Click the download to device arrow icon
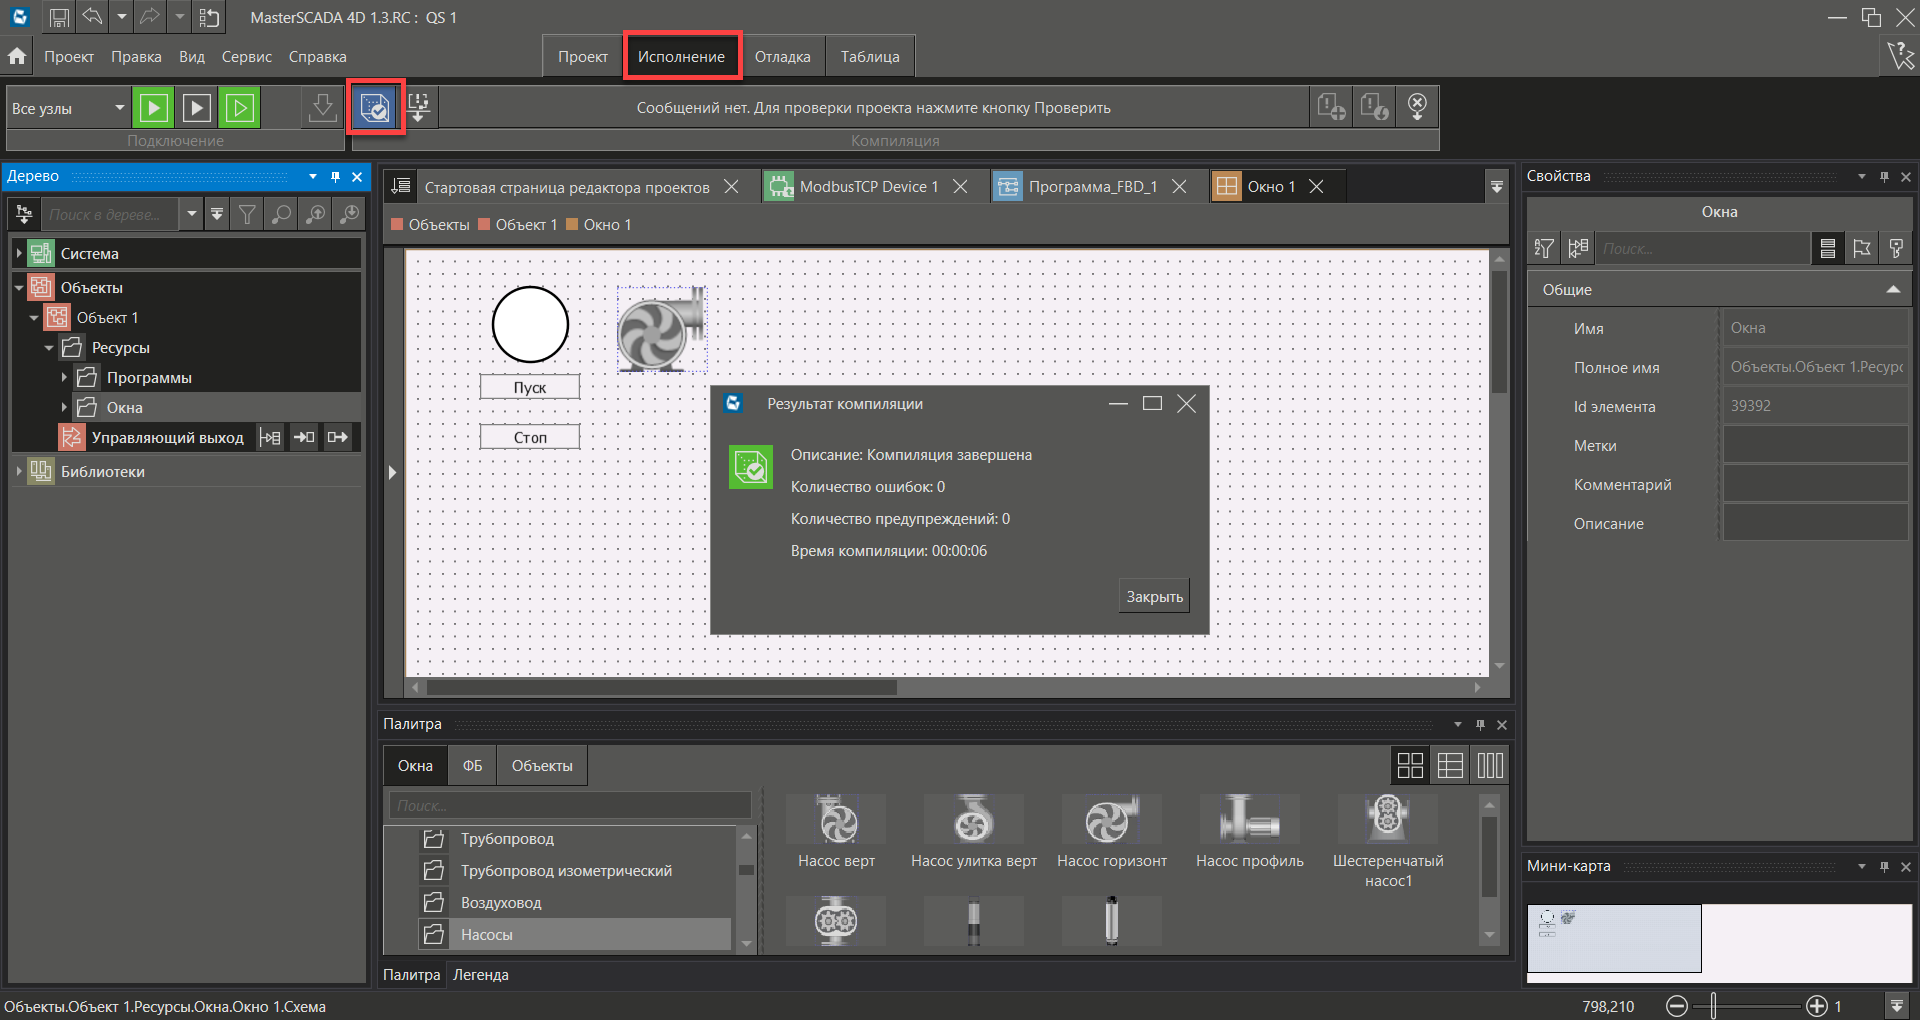This screenshot has width=1920, height=1020. tap(322, 108)
